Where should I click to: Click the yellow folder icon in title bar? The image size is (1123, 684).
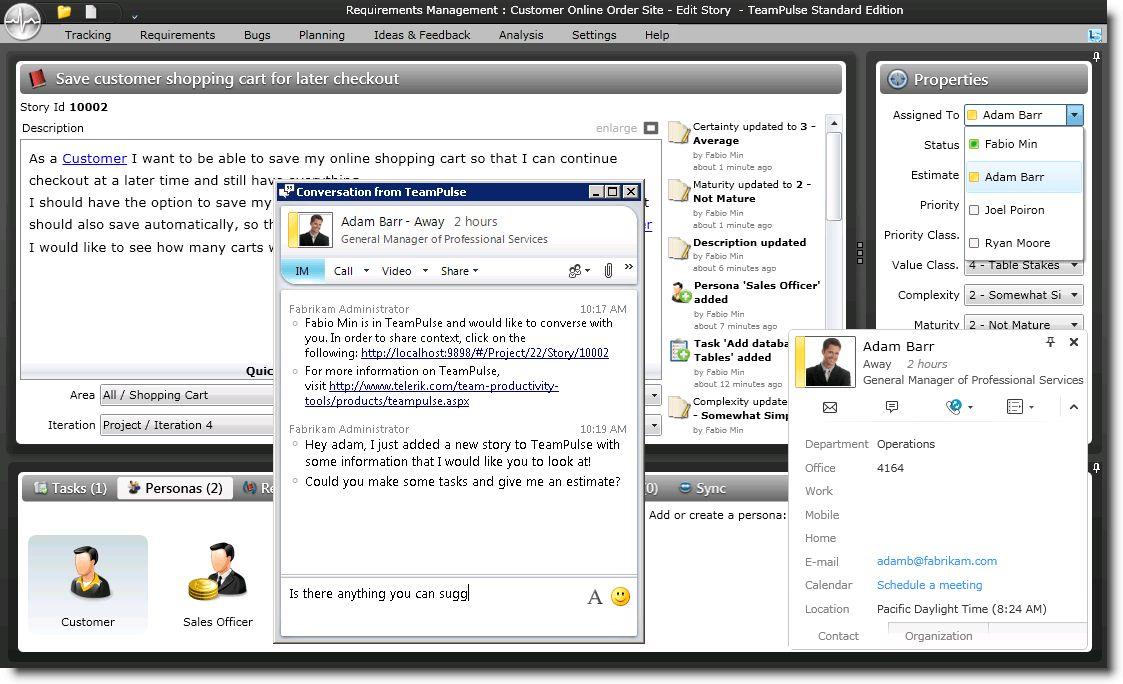[64, 12]
